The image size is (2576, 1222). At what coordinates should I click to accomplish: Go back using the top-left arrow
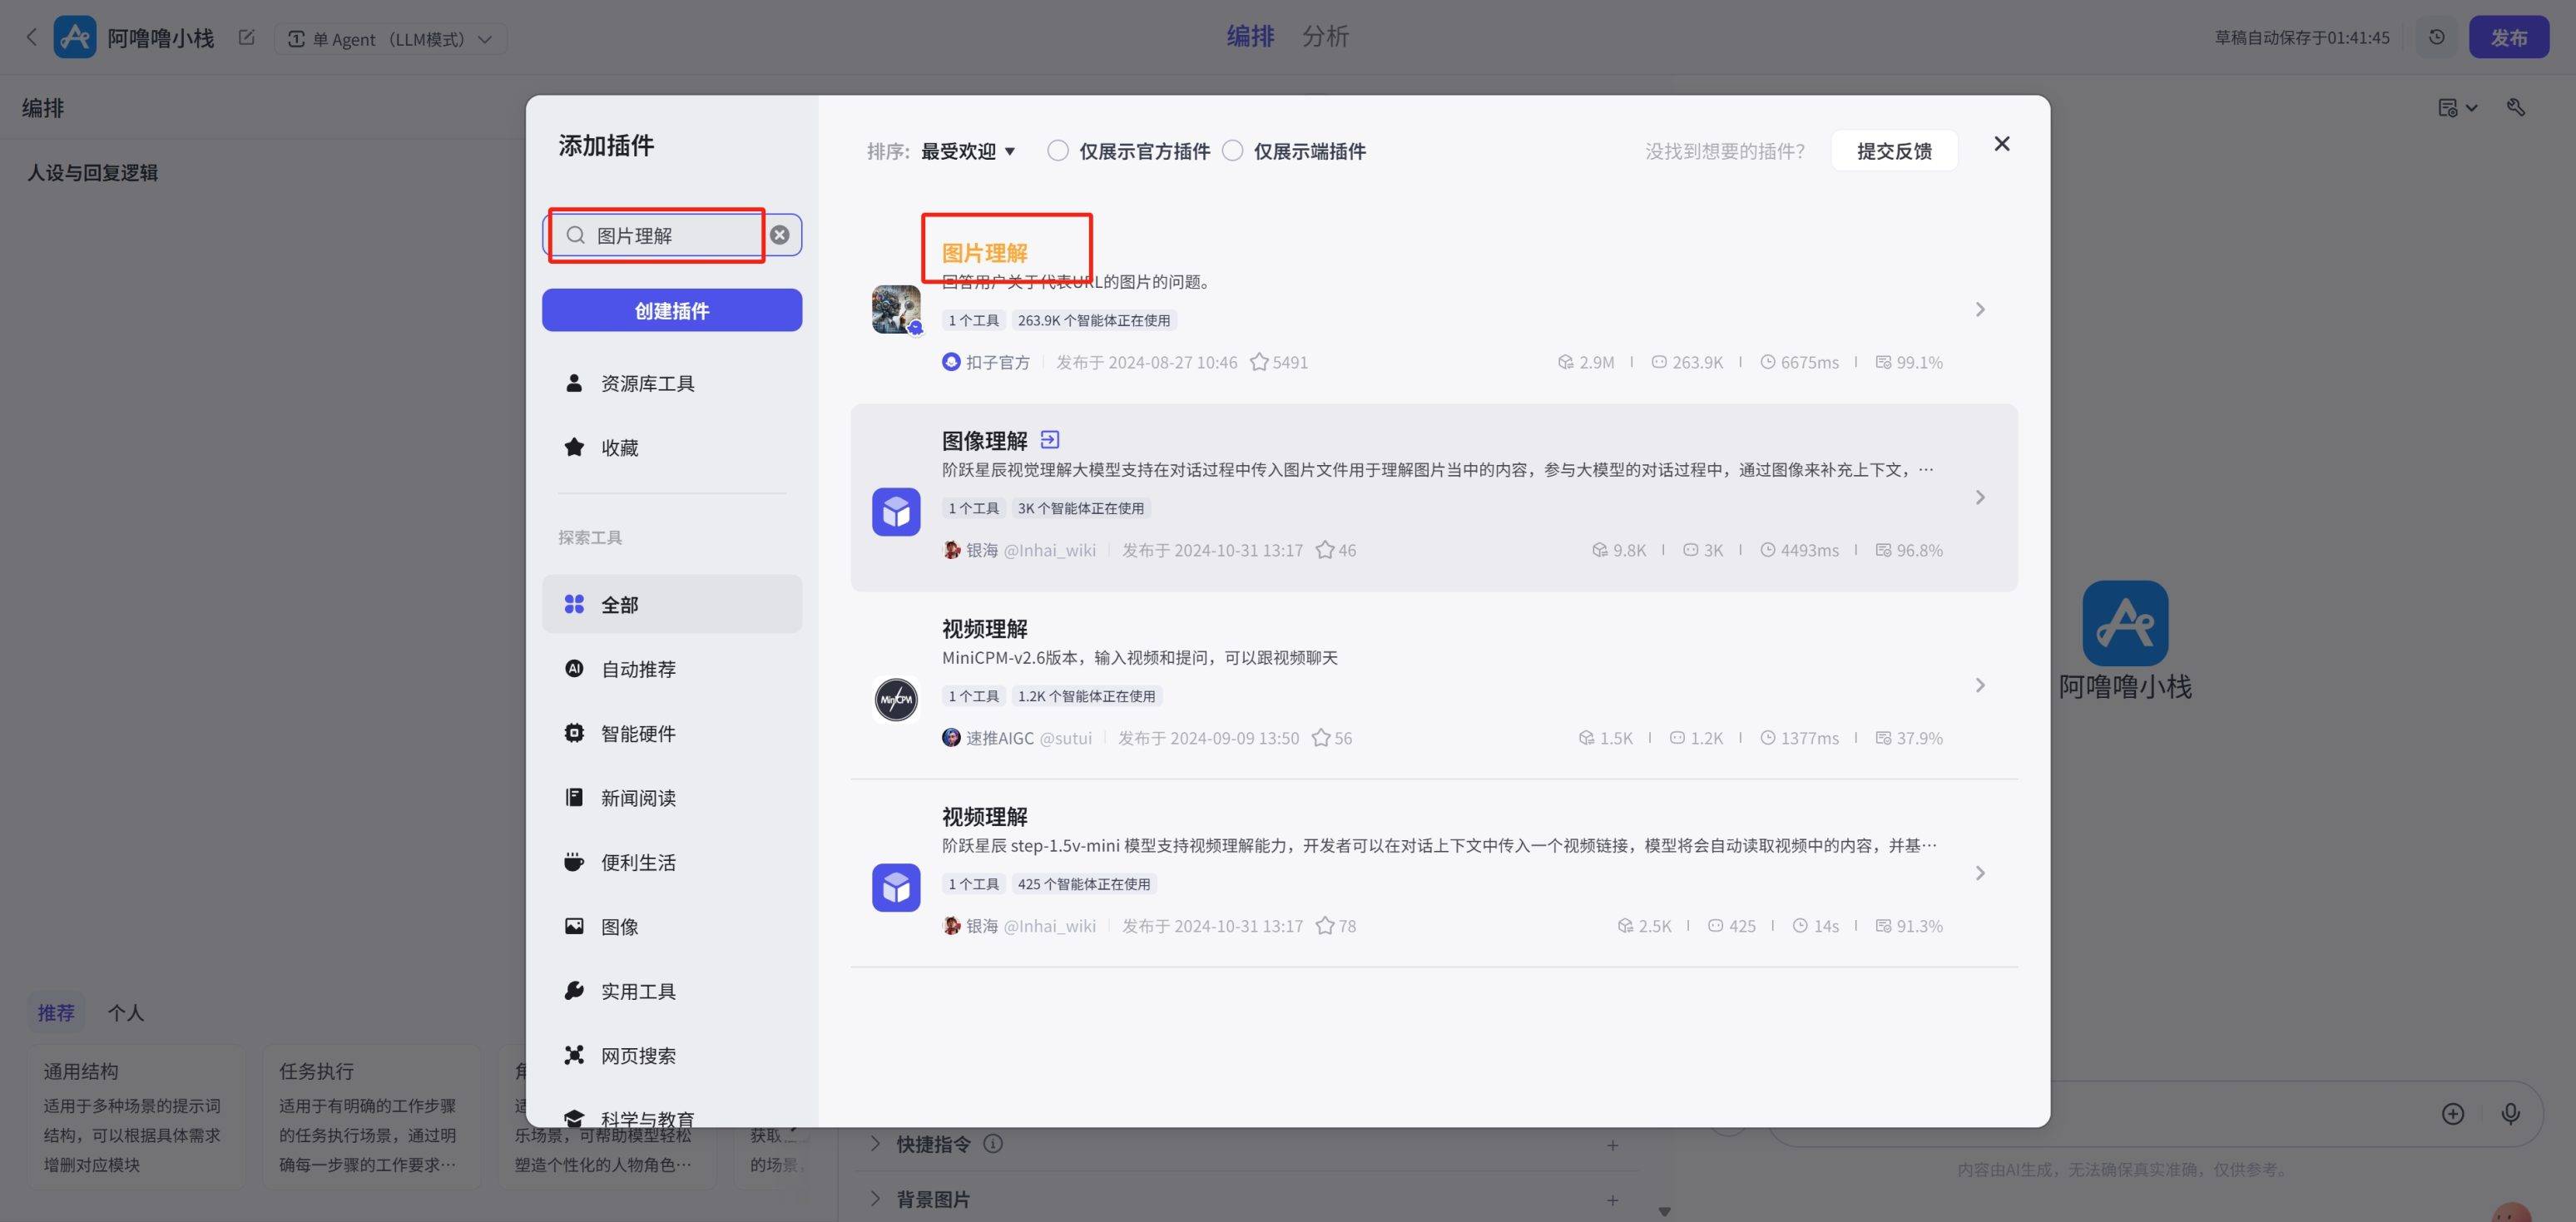tap(31, 38)
